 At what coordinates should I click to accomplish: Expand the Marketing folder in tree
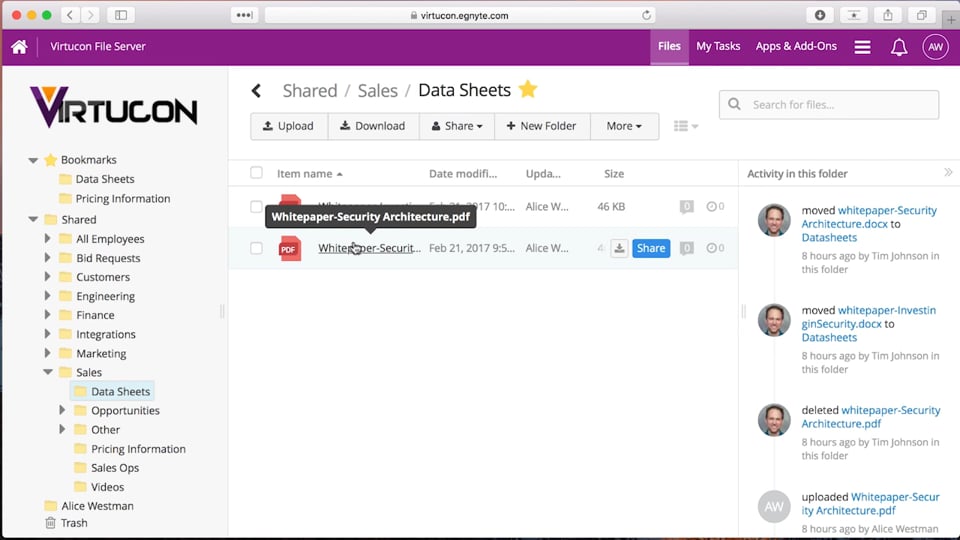47,353
